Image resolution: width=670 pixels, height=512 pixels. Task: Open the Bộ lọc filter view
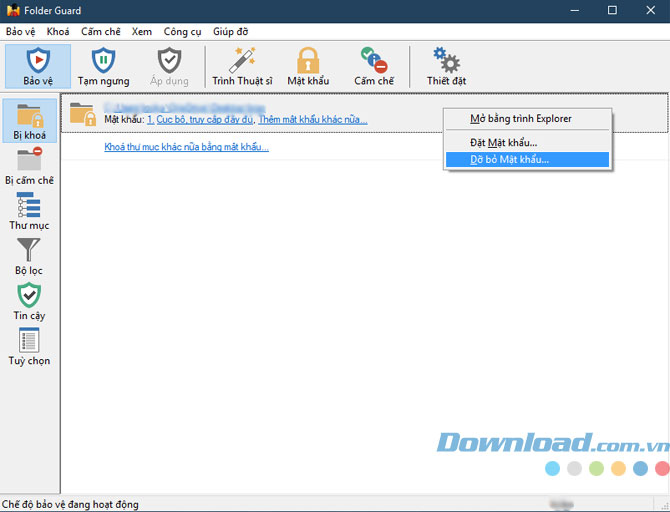(30, 257)
